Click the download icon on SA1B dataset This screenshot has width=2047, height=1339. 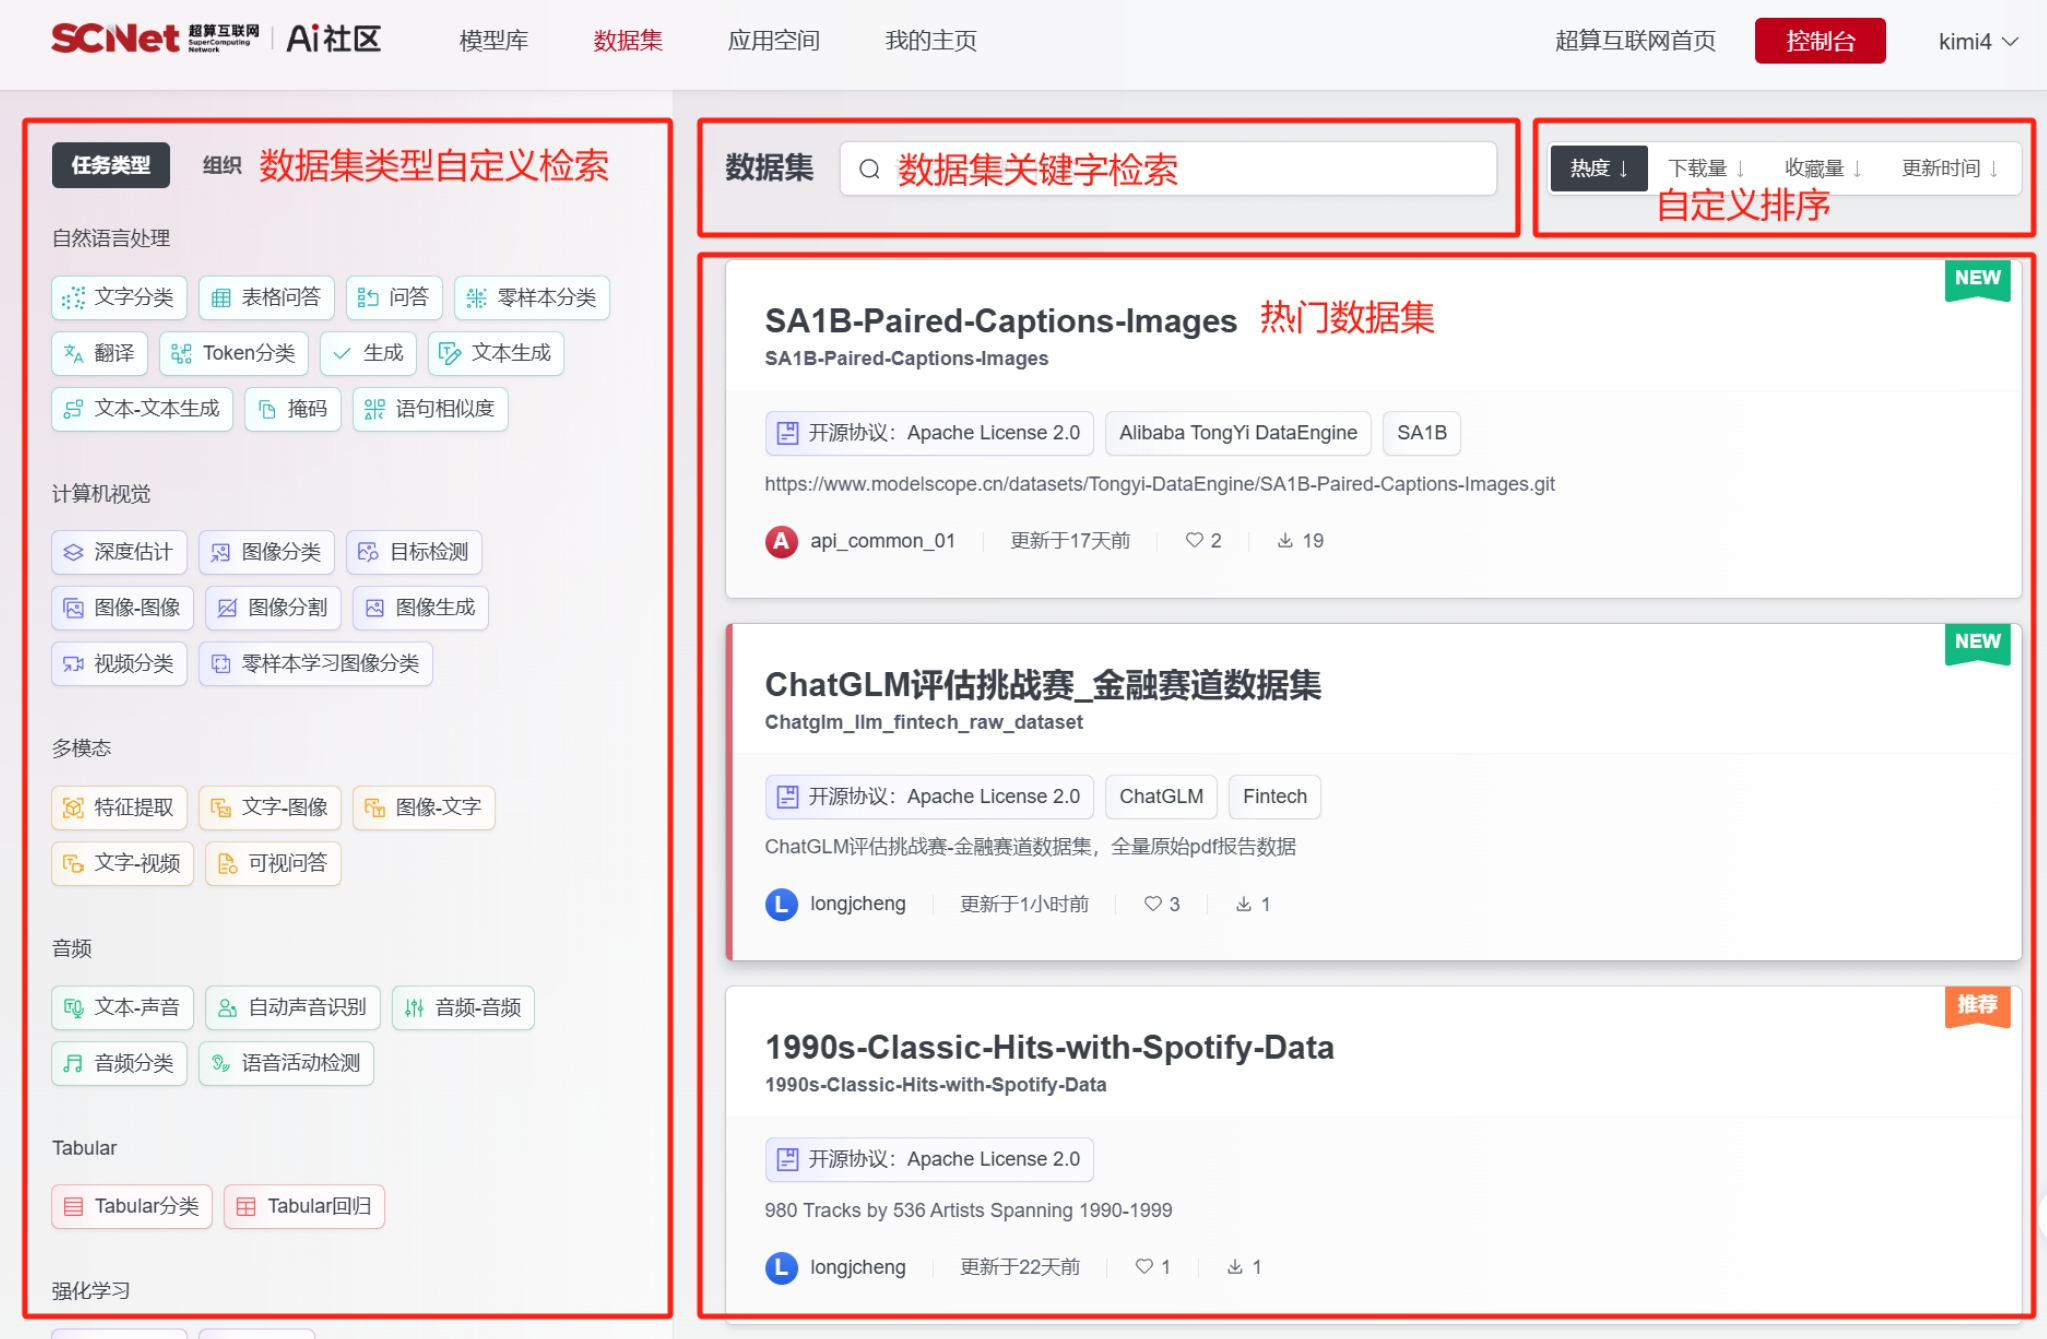coord(1285,541)
